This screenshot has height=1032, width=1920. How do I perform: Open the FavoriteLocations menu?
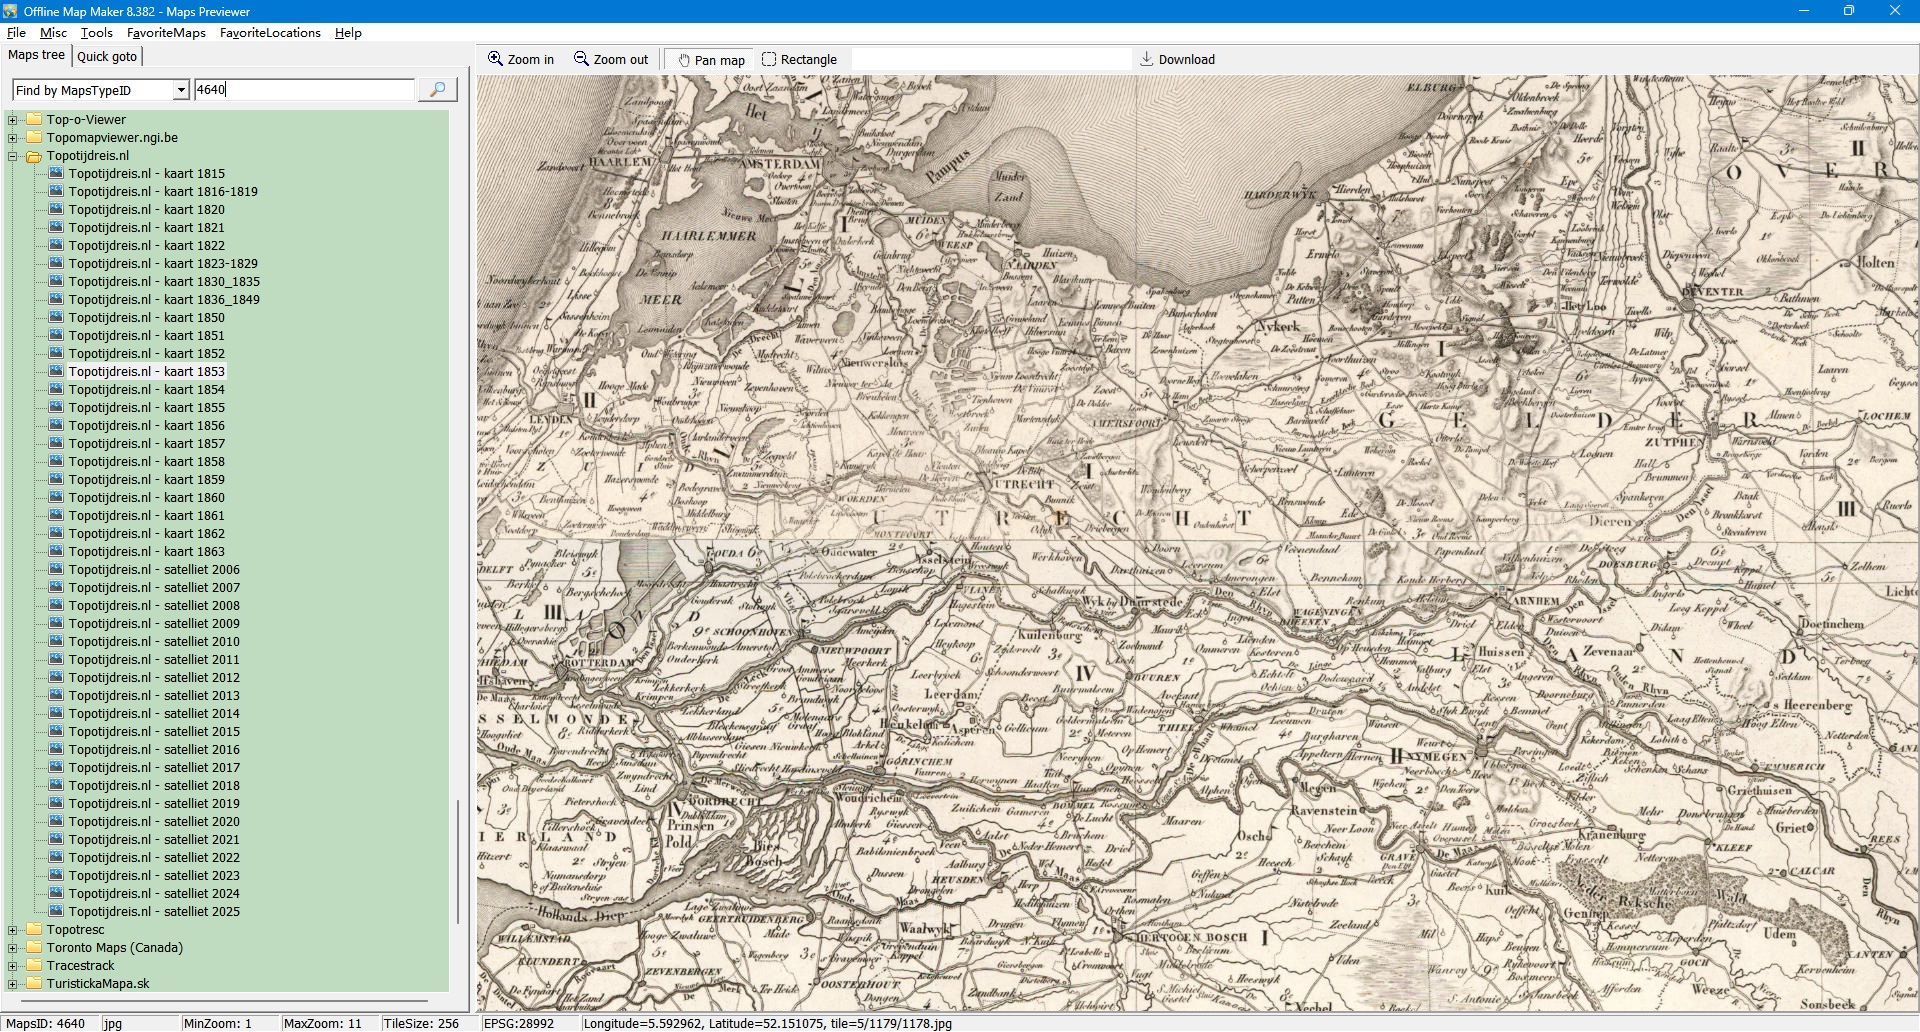point(270,33)
